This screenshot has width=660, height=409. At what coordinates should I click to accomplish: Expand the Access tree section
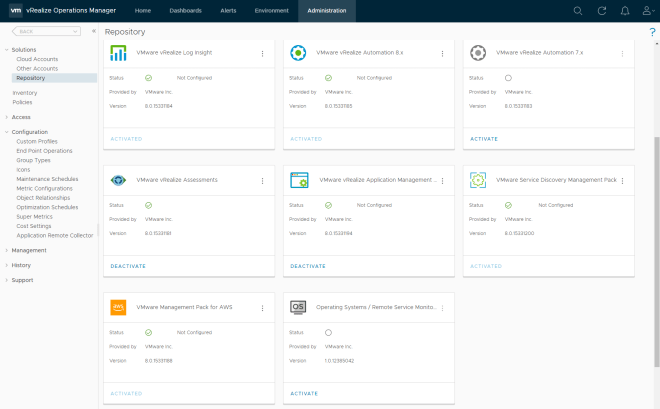pos(7,117)
